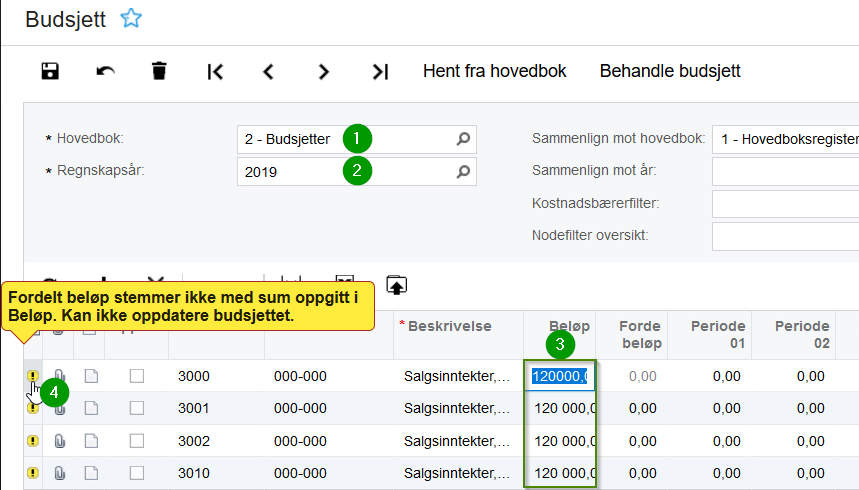Tick the checkbox on row 3010
This screenshot has height=490, width=859.
pos(137,472)
